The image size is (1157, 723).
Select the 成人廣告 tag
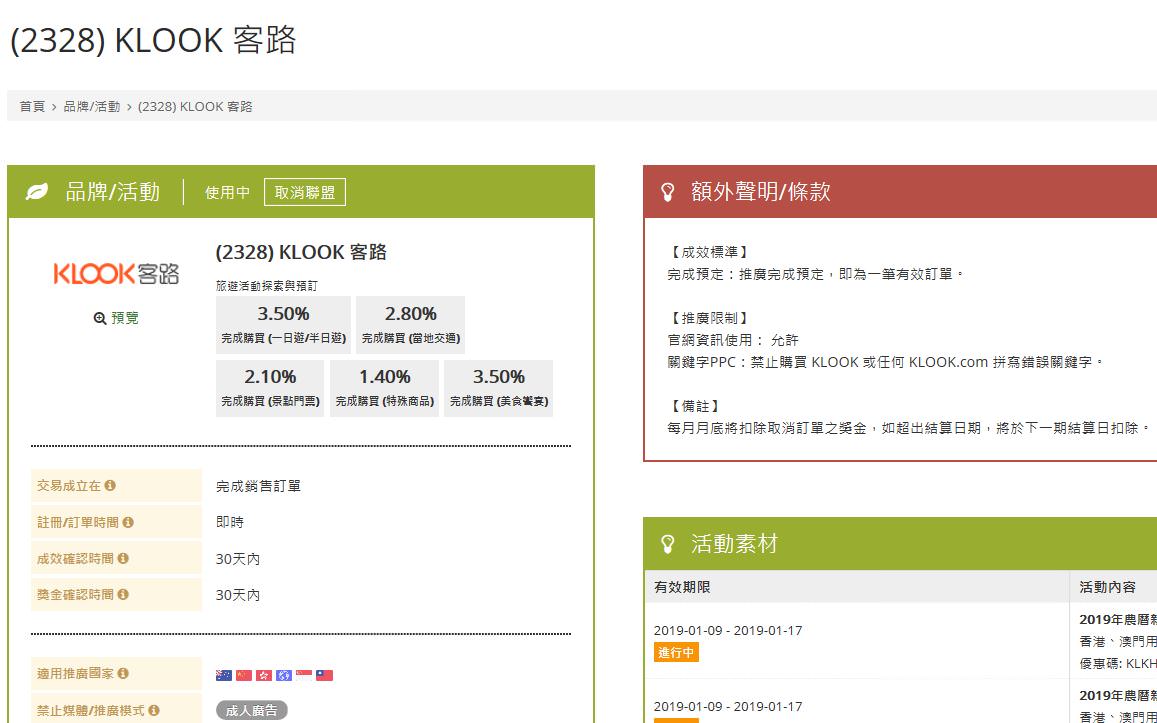pos(252,710)
